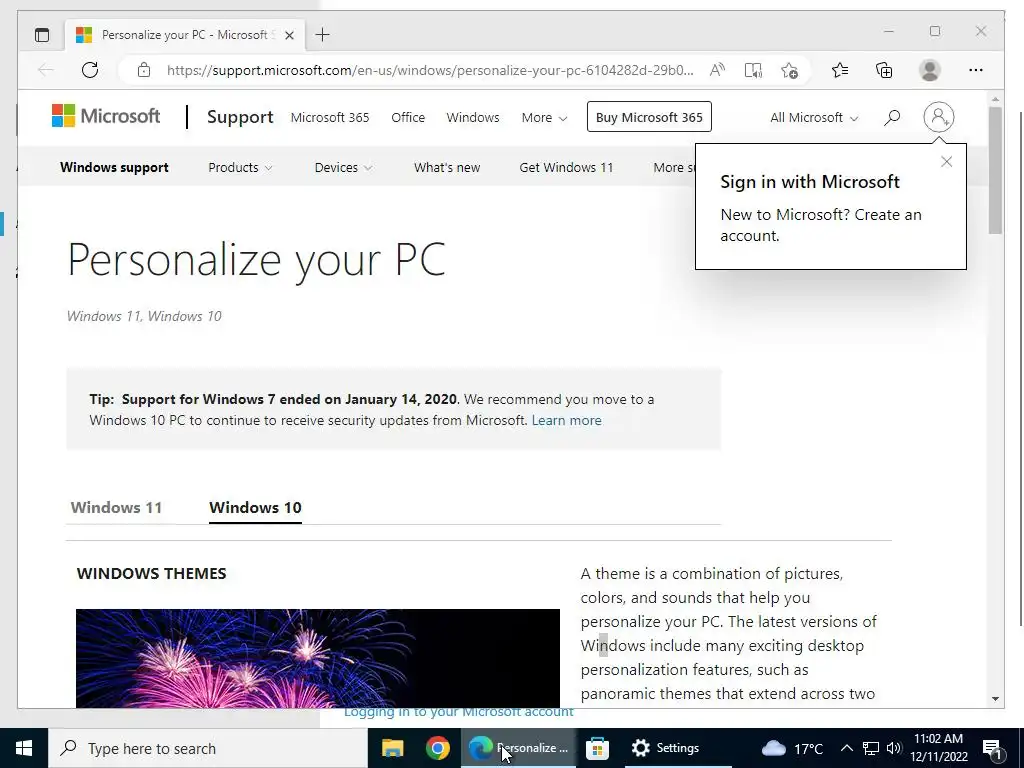This screenshot has width=1024, height=768.
Task: Open notification center icon
Action: point(993,748)
